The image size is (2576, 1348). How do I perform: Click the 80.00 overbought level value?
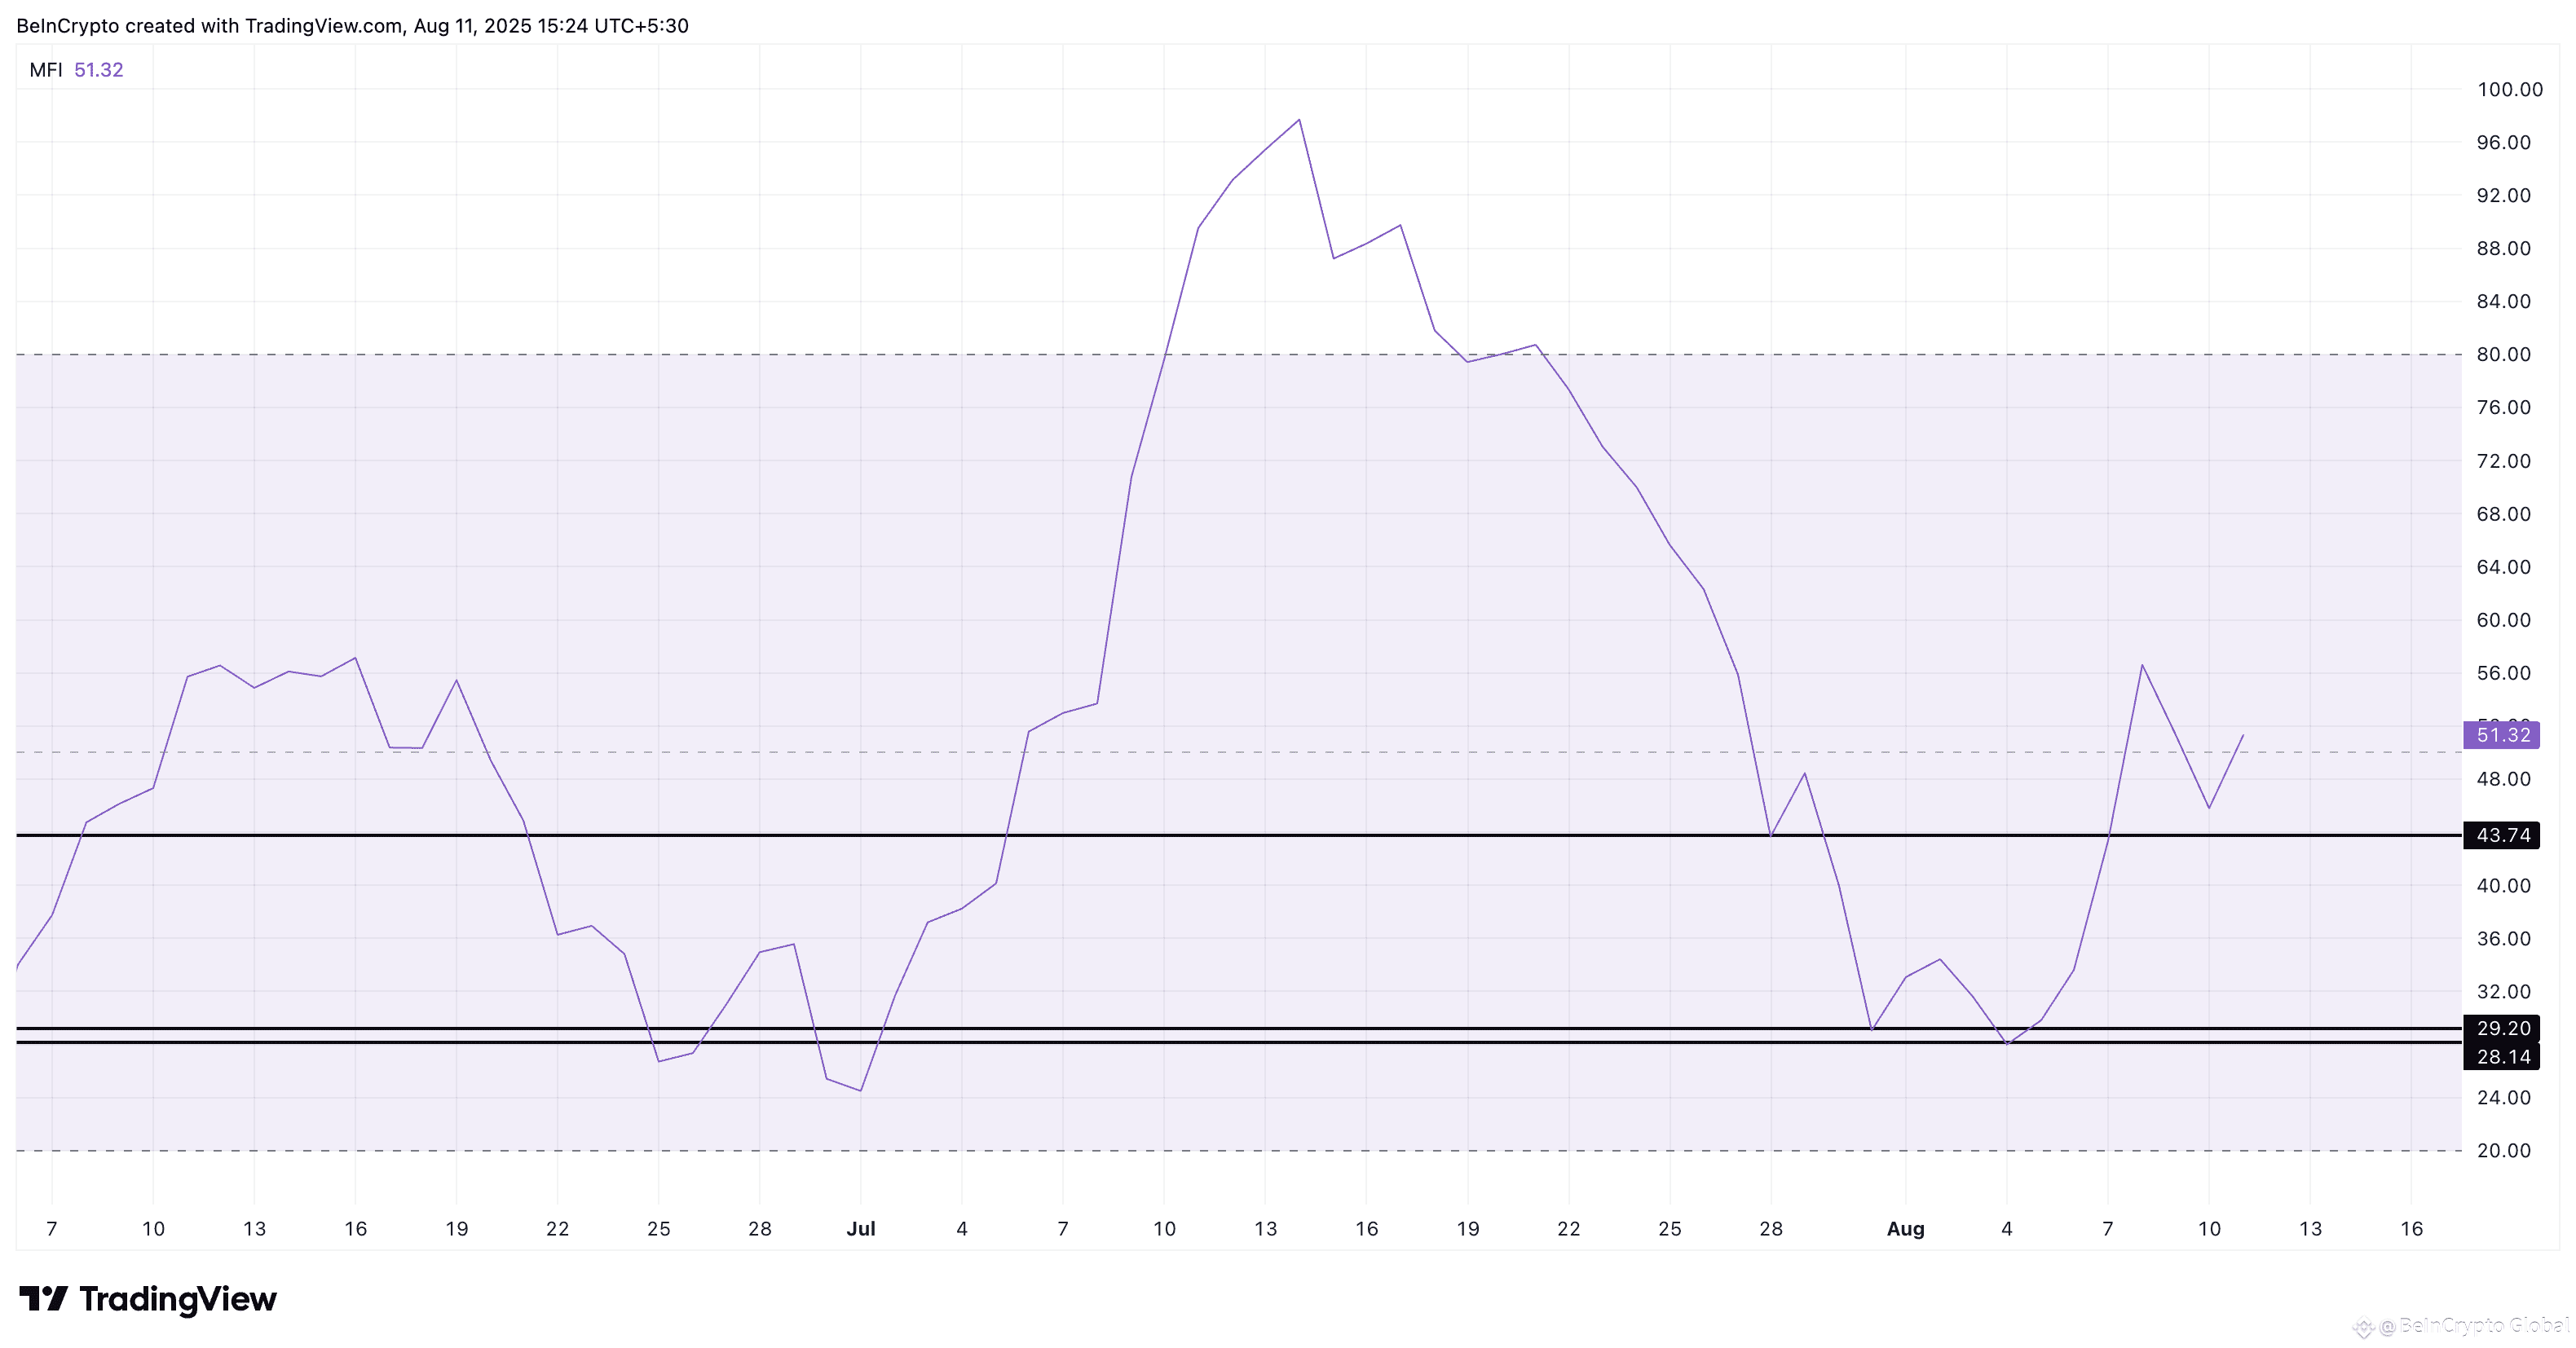pos(2503,354)
